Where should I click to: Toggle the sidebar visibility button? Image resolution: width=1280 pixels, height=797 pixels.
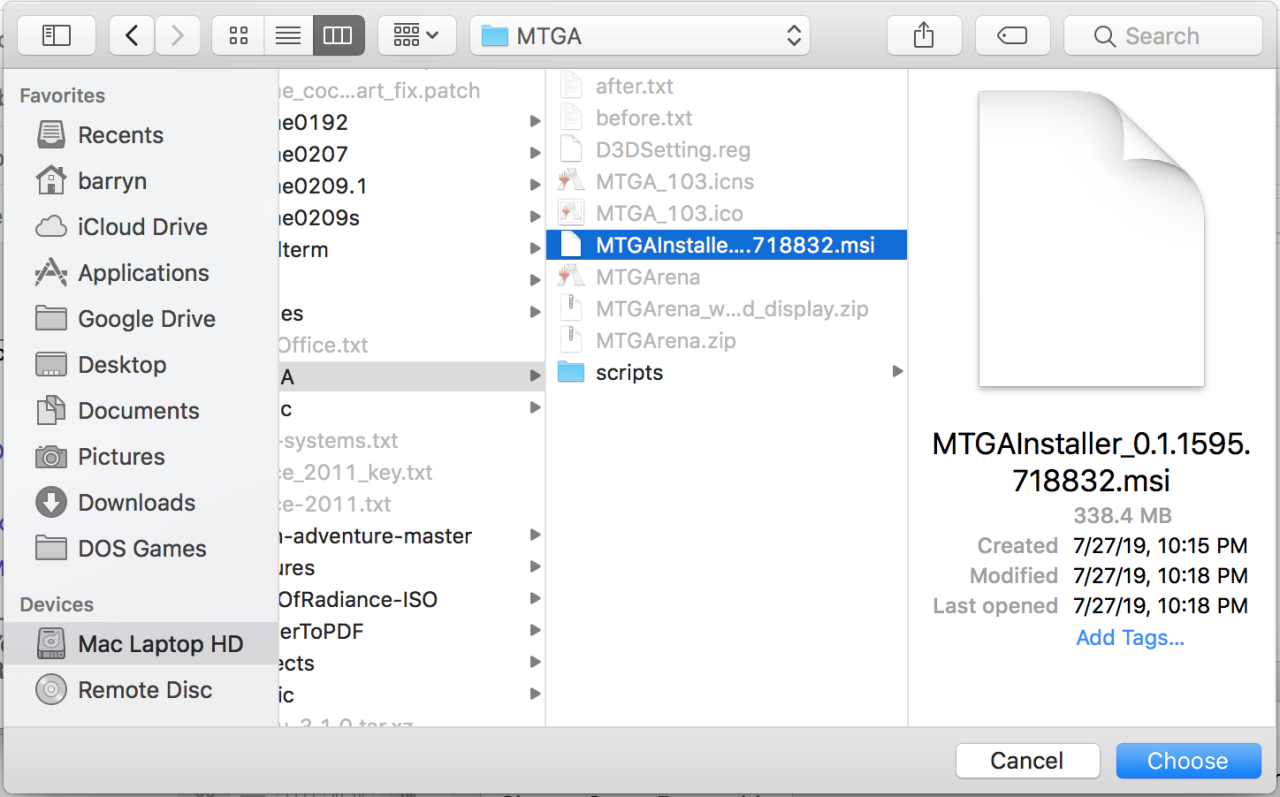coord(57,36)
